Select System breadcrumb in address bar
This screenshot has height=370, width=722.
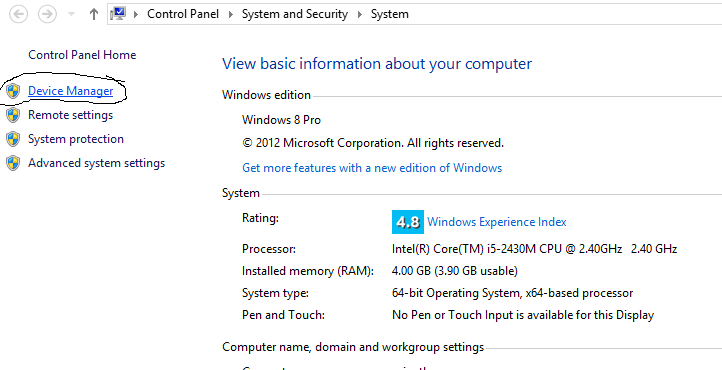(390, 14)
